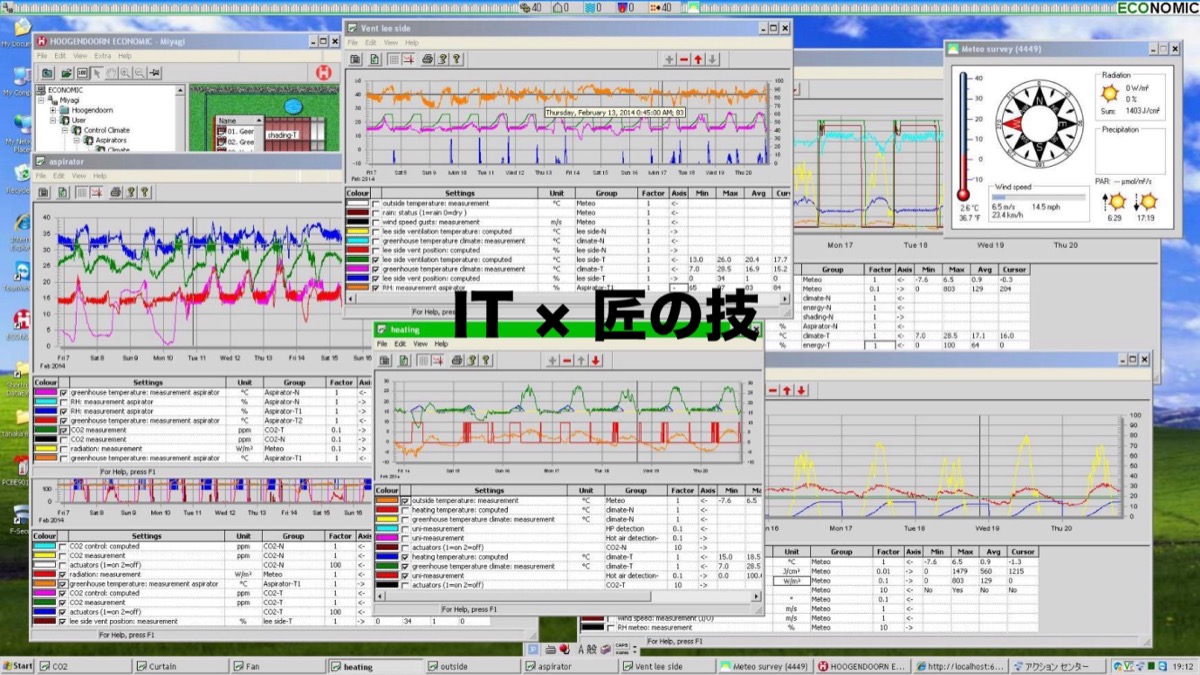Screen dimensions: 1200x675
Task: Click the print icon in Vent lee side toolbar
Action: click(x=427, y=60)
